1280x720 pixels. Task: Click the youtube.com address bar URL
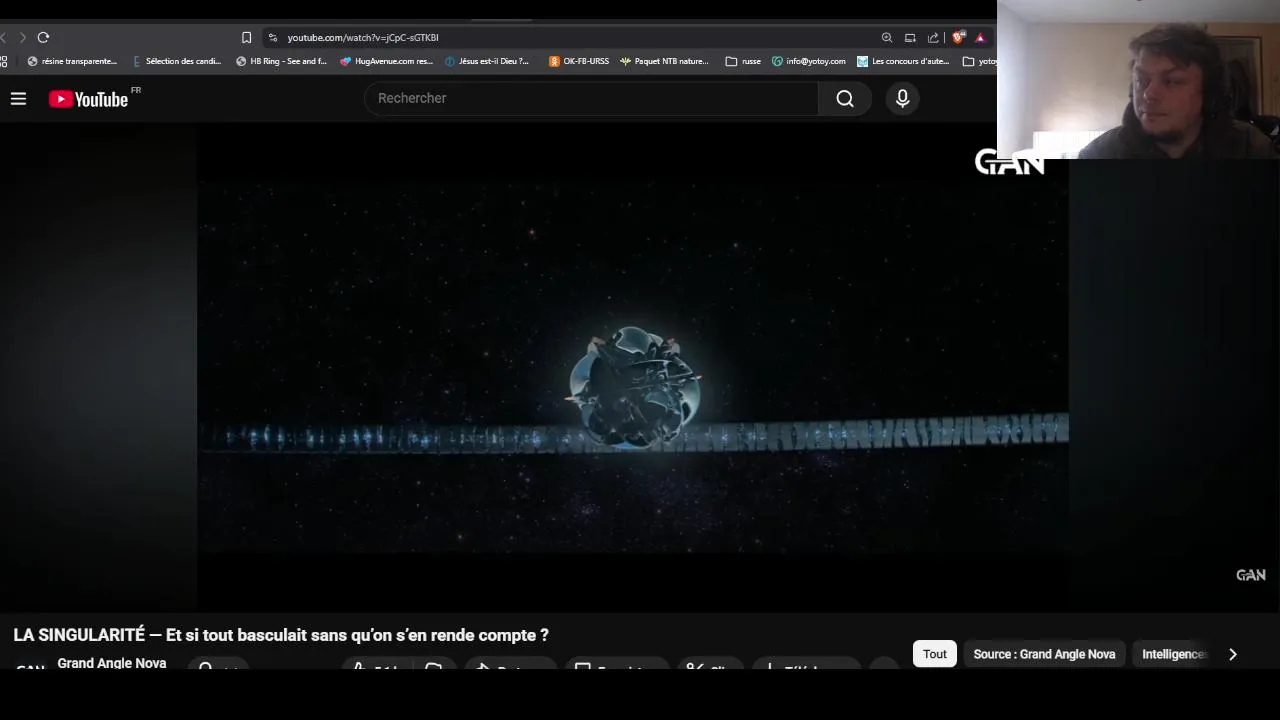tap(362, 38)
